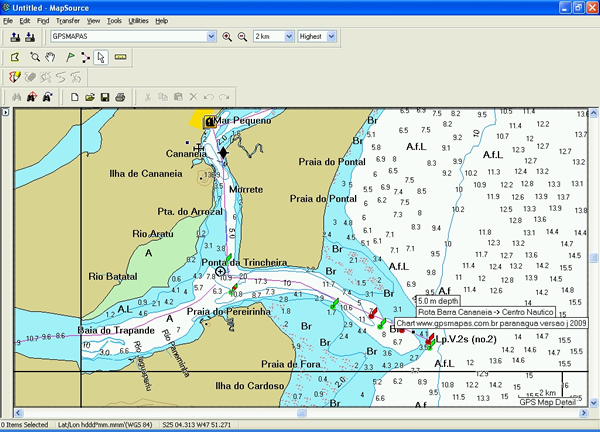Activate the Selection arrow tool

(101, 57)
